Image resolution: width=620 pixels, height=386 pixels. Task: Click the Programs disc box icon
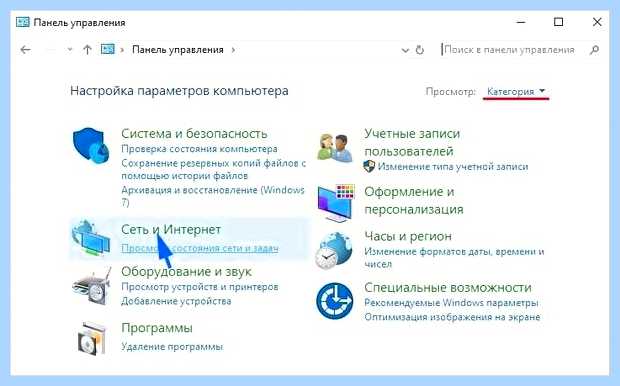(92, 339)
